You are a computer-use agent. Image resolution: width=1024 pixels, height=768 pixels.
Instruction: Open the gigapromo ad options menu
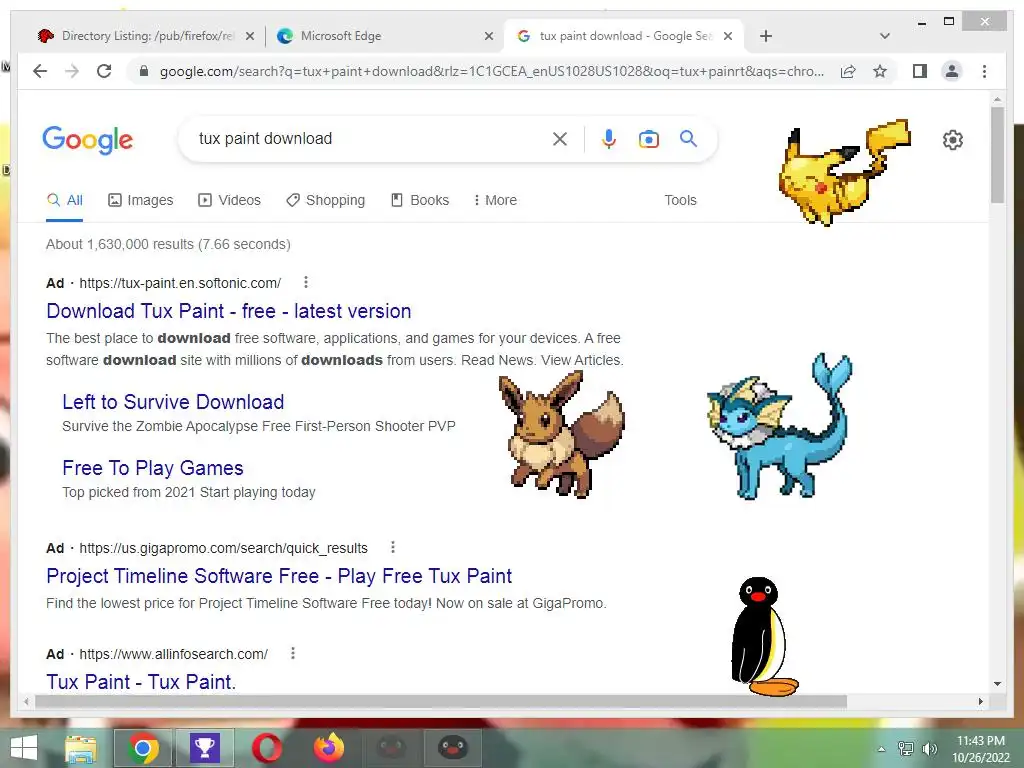[392, 547]
